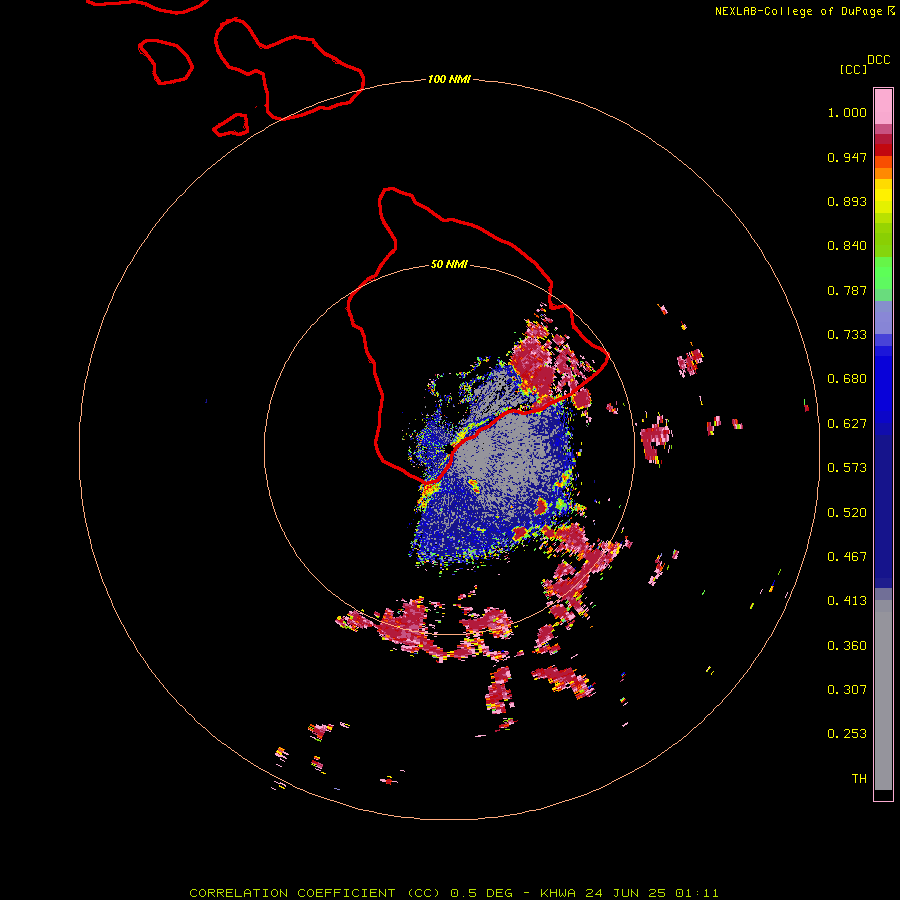Click the 0.893 legend value
This screenshot has width=900, height=900.
point(847,201)
